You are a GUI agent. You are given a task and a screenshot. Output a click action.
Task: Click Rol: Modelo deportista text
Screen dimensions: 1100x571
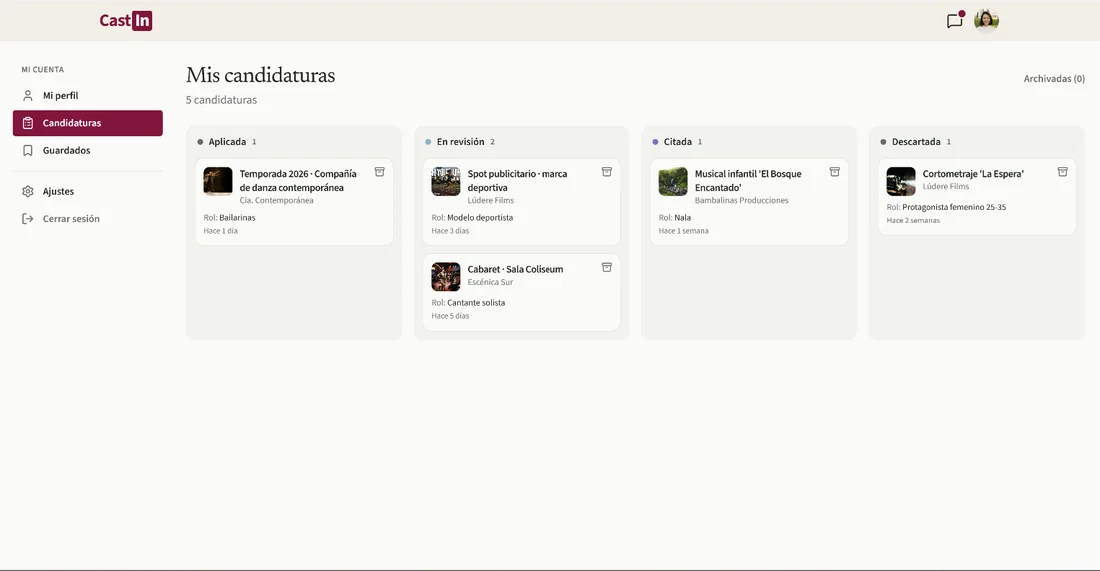click(x=472, y=217)
